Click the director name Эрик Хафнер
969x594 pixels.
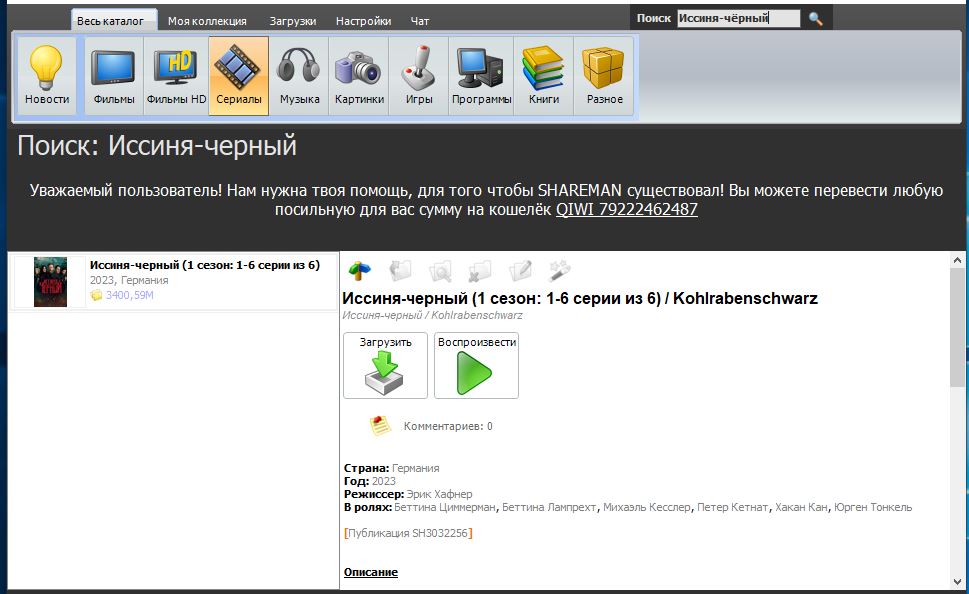point(439,494)
